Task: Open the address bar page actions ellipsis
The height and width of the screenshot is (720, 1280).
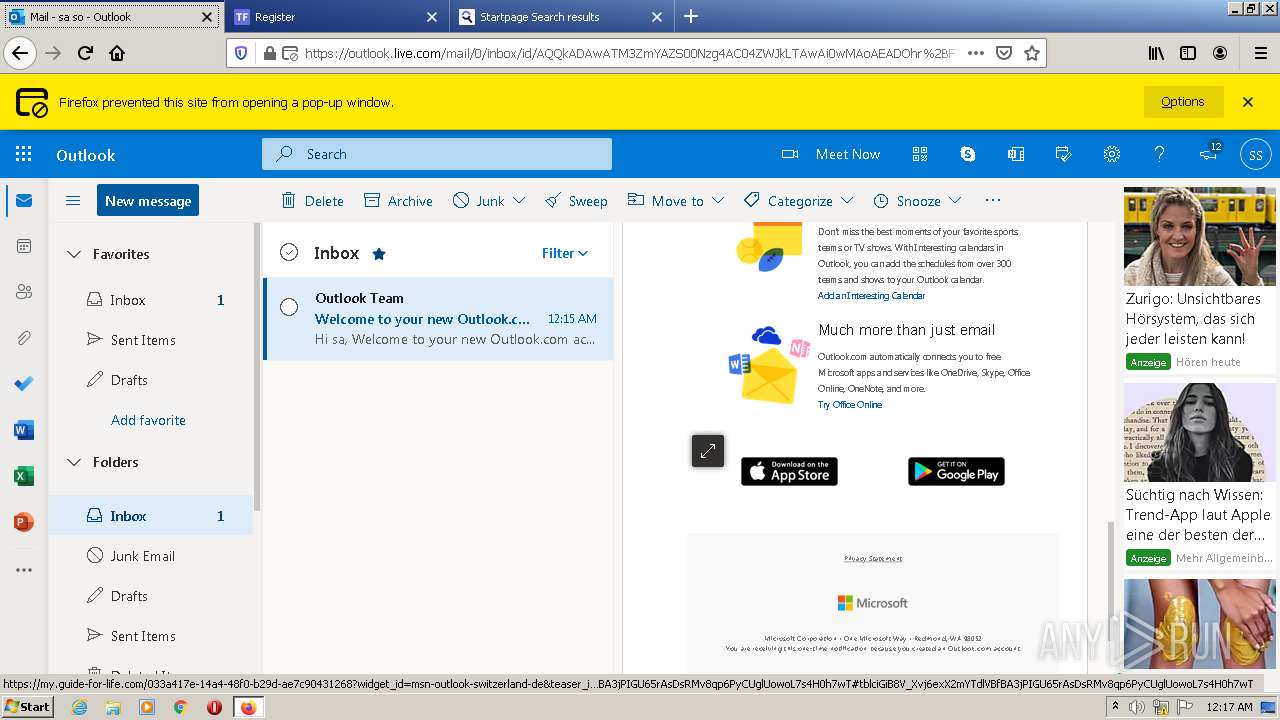Action: (x=976, y=53)
